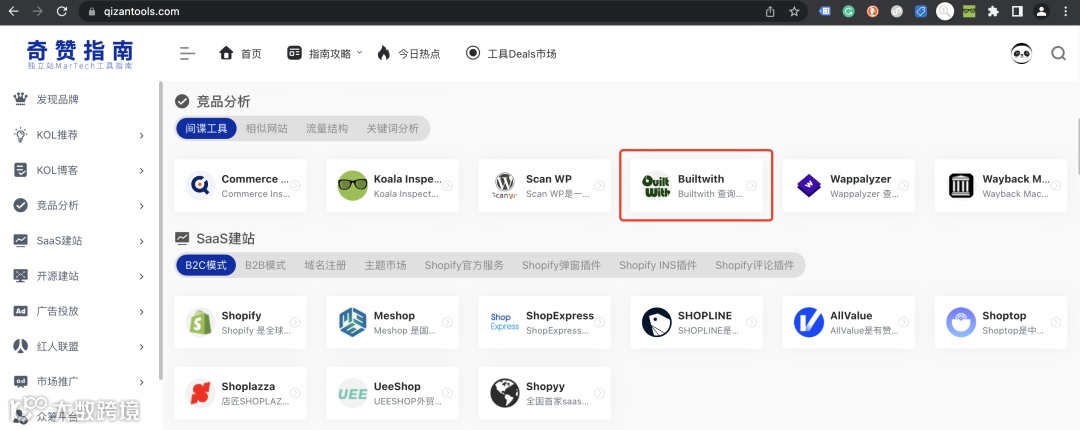Click the sidebar vertical scrollbar

pos(160,231)
